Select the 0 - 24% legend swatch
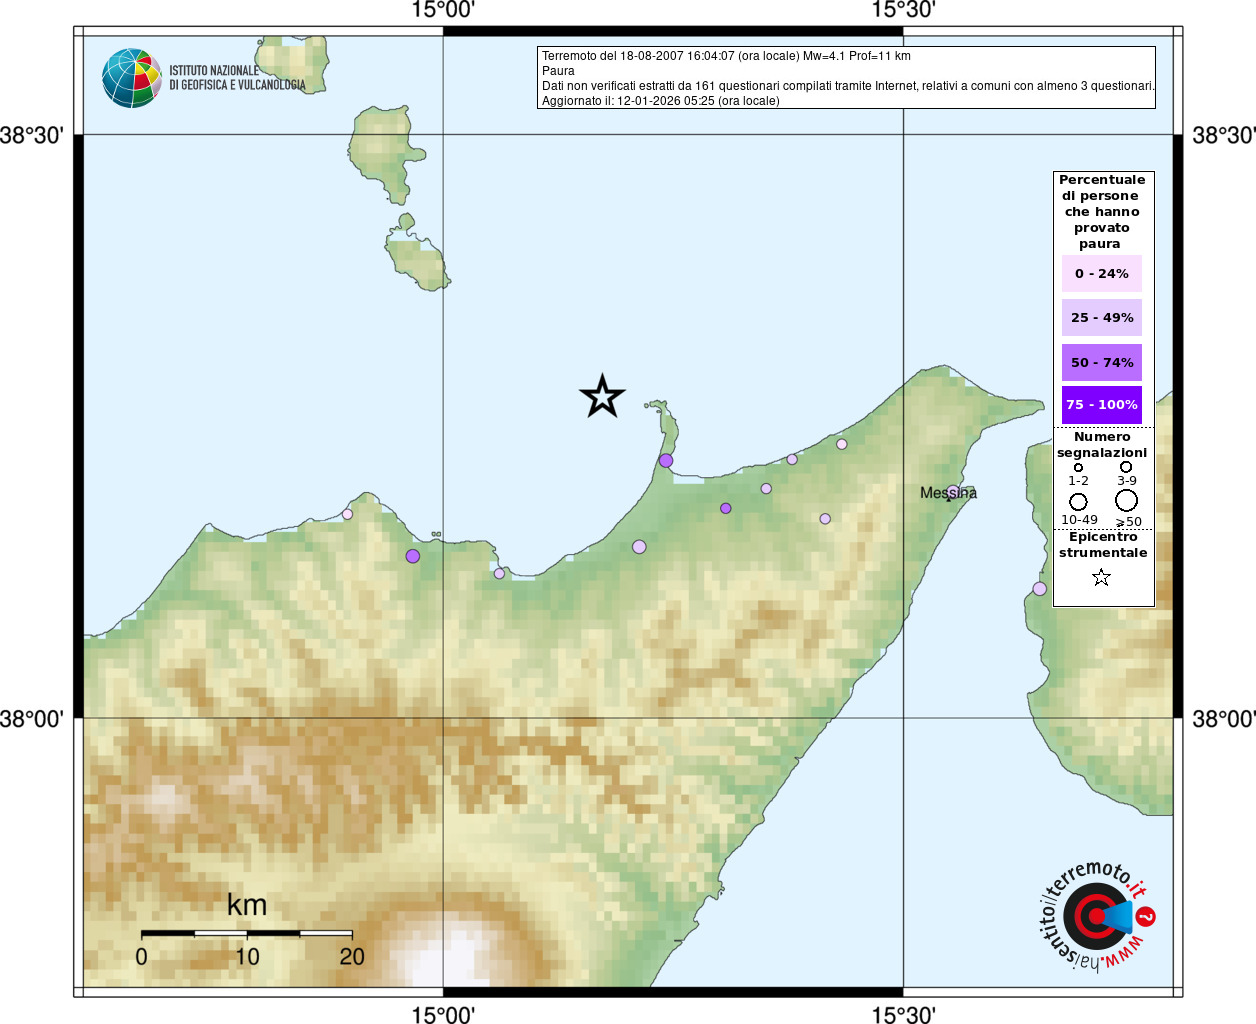Screen dimensions: 1256x1024 (1101, 273)
